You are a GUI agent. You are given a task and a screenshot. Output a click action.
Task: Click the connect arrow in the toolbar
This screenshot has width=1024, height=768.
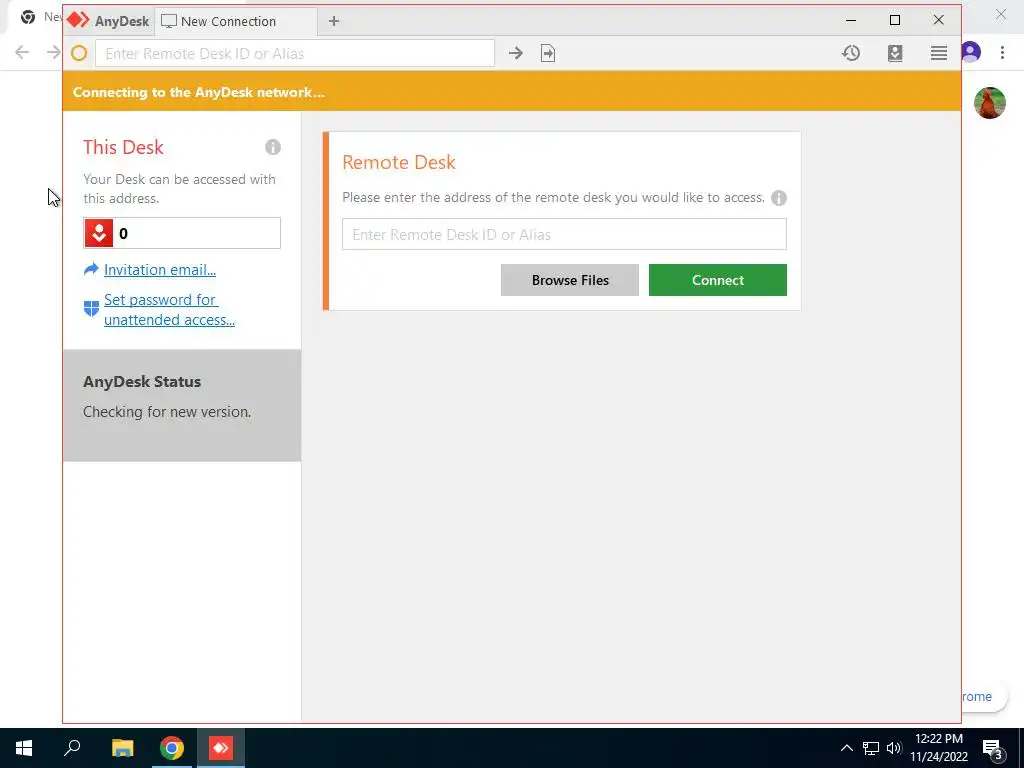[516, 54]
